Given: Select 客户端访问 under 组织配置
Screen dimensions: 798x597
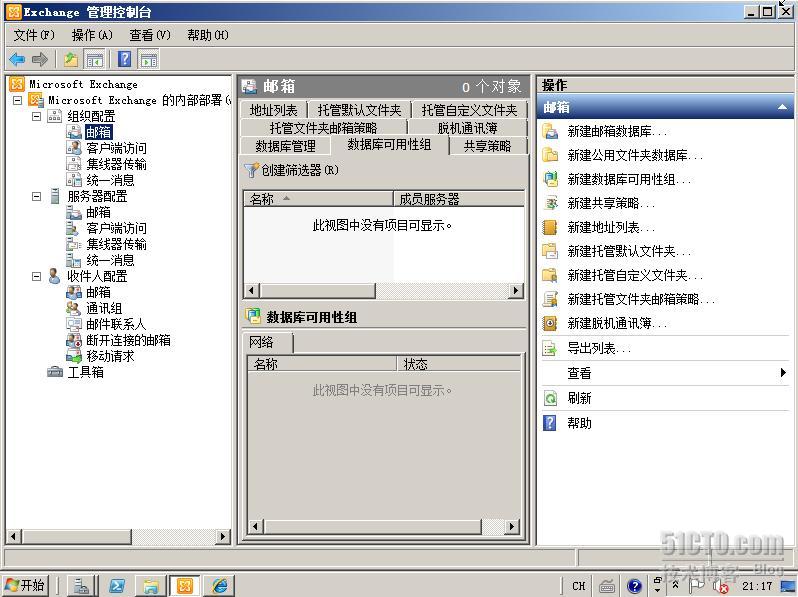Looking at the screenshot, I should pos(117,148).
